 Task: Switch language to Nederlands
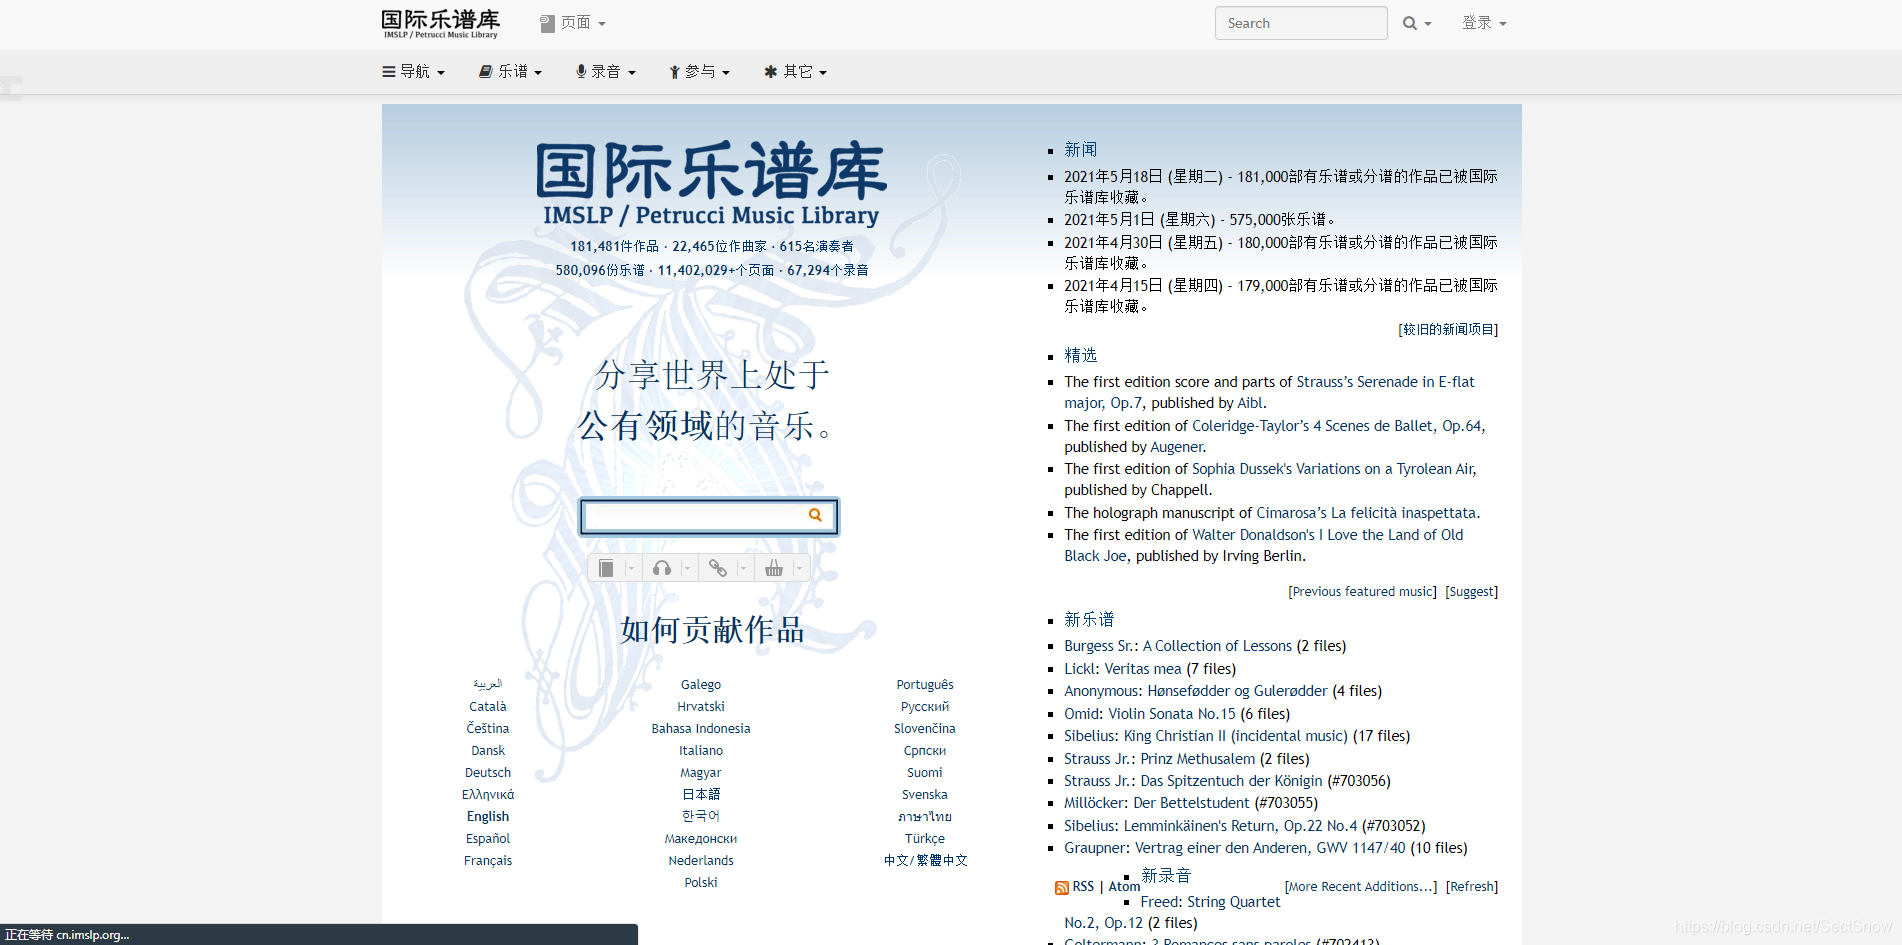click(x=701, y=861)
